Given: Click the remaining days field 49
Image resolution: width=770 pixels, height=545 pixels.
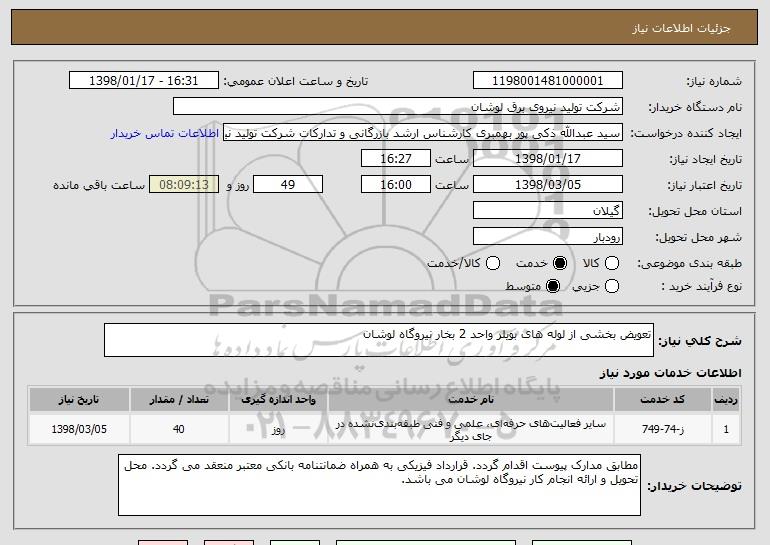Looking at the screenshot, I should pyautogui.click(x=288, y=185).
